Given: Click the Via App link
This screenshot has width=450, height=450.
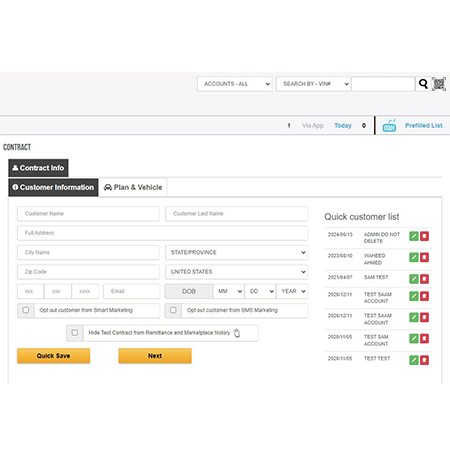Looking at the screenshot, I should 313,126.
